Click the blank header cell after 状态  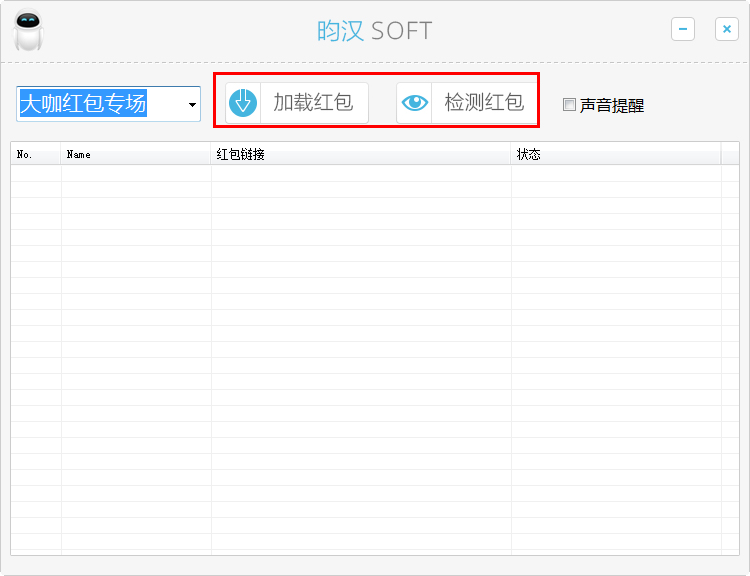tap(730, 154)
